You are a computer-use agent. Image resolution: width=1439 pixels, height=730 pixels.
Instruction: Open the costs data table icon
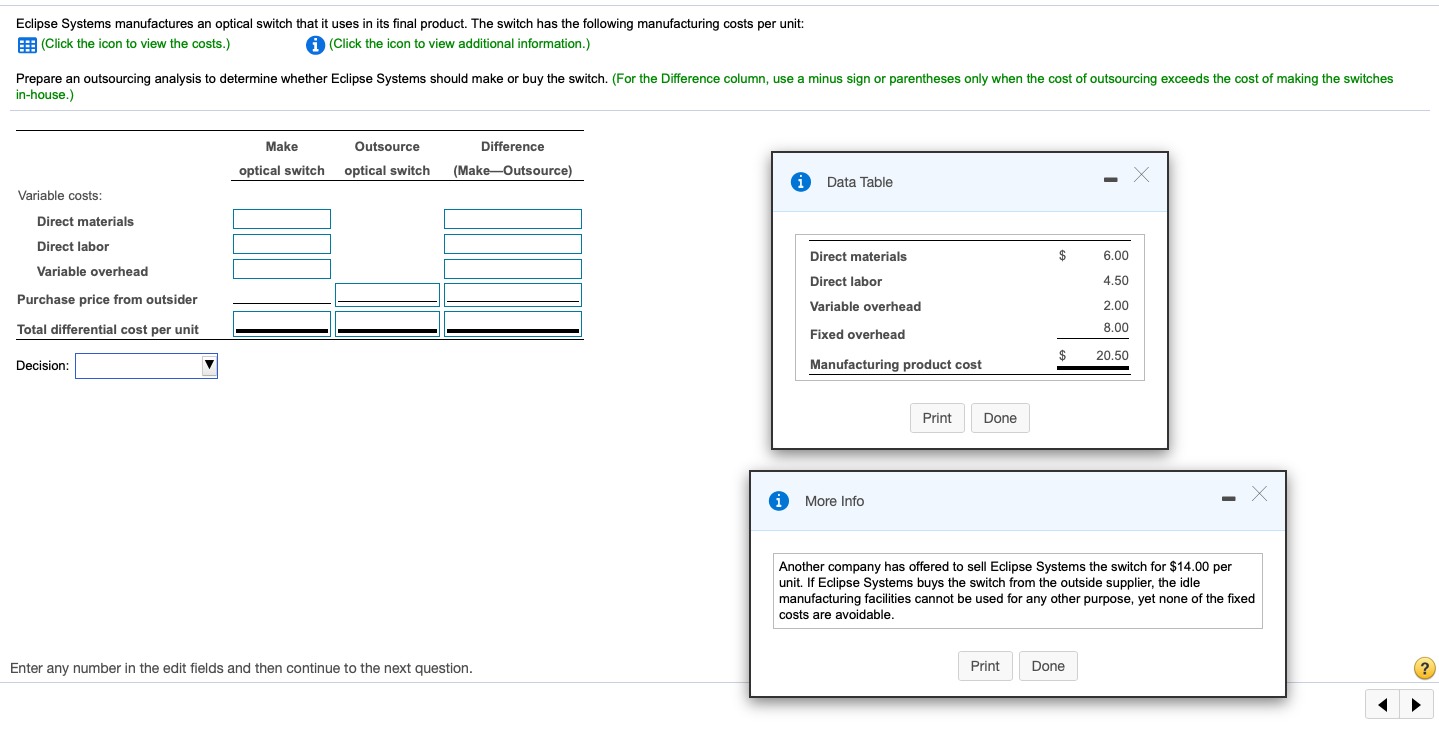point(27,44)
